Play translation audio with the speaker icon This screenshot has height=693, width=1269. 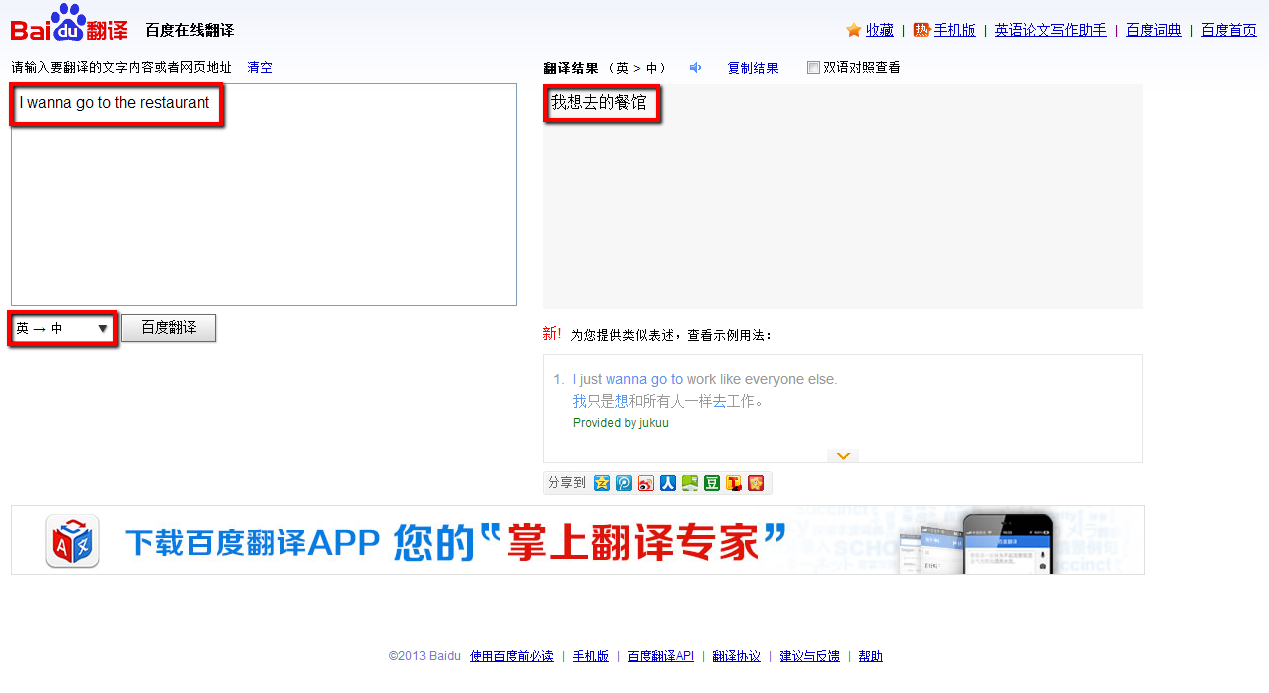[x=696, y=68]
